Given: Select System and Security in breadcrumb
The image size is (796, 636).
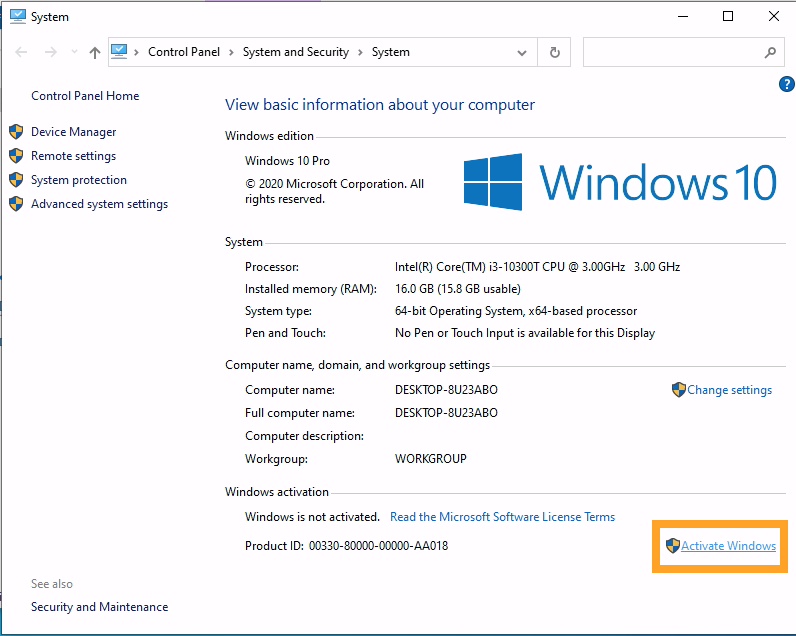Looking at the screenshot, I should [x=295, y=52].
